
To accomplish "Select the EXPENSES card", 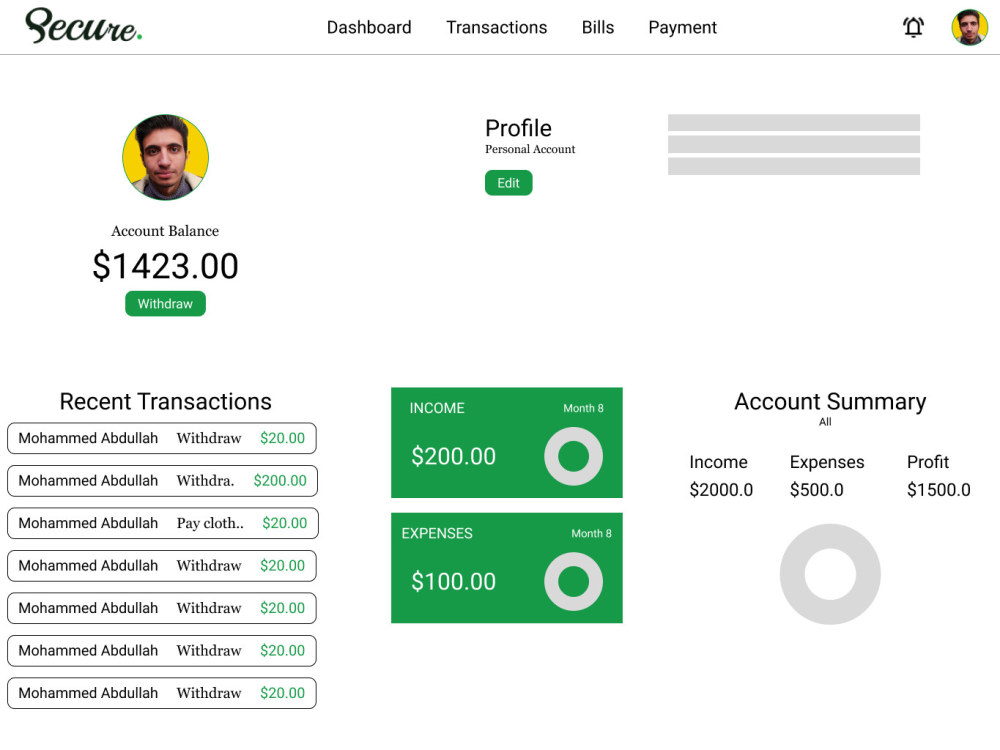I will pyautogui.click(x=506, y=568).
